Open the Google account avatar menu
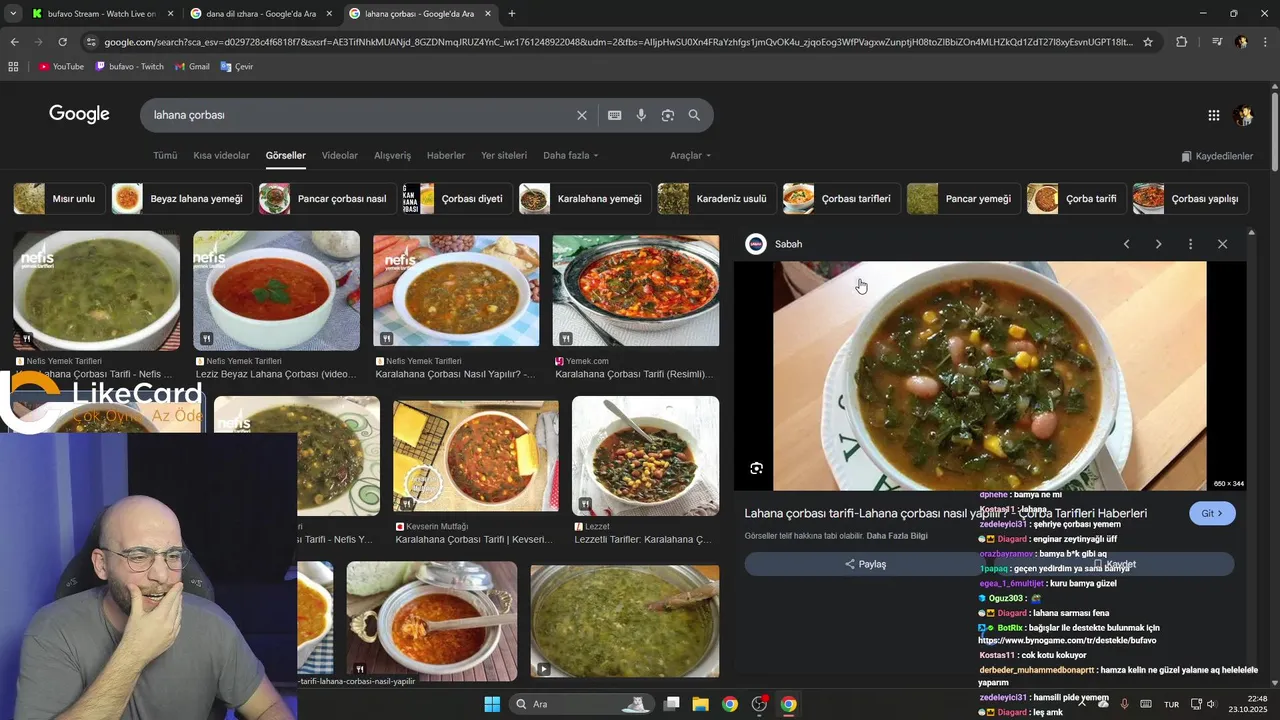 pyautogui.click(x=1244, y=115)
